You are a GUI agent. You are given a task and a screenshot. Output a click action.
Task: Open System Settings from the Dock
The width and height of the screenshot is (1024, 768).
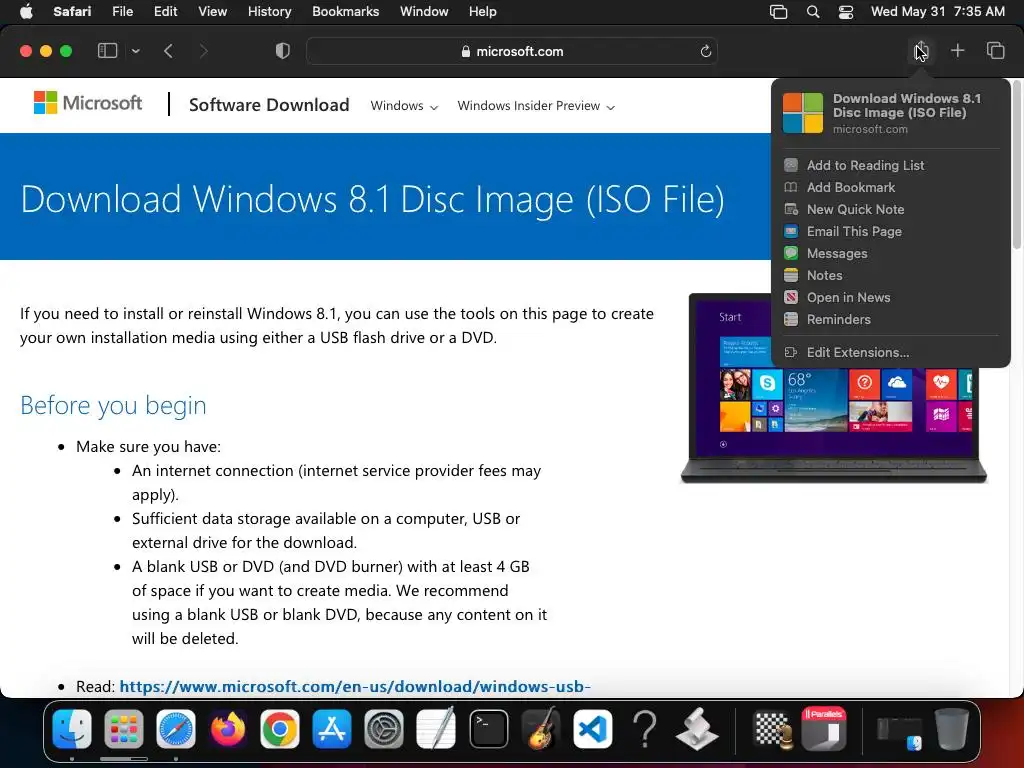pyautogui.click(x=384, y=729)
